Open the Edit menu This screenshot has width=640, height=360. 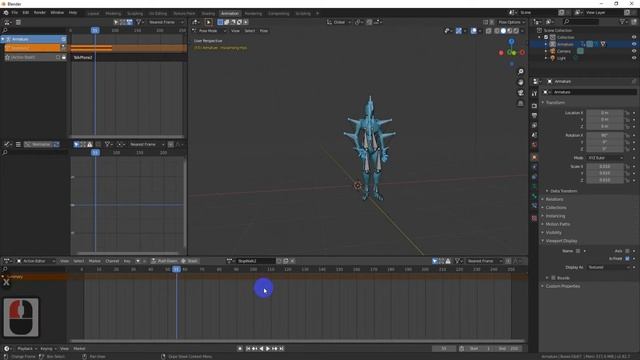(26, 13)
